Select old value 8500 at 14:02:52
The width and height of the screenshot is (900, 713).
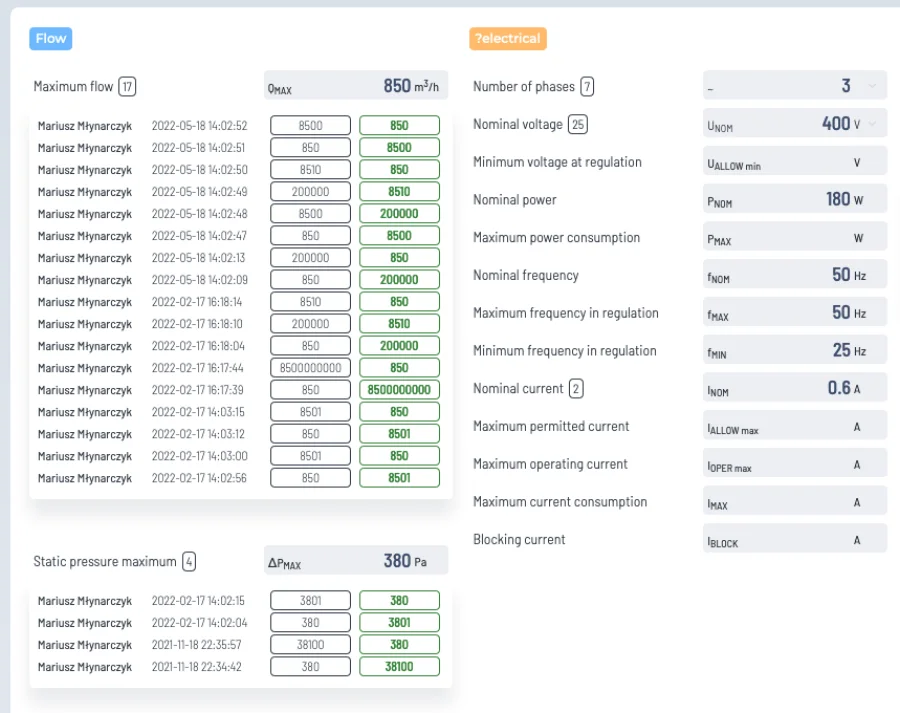tap(311, 125)
